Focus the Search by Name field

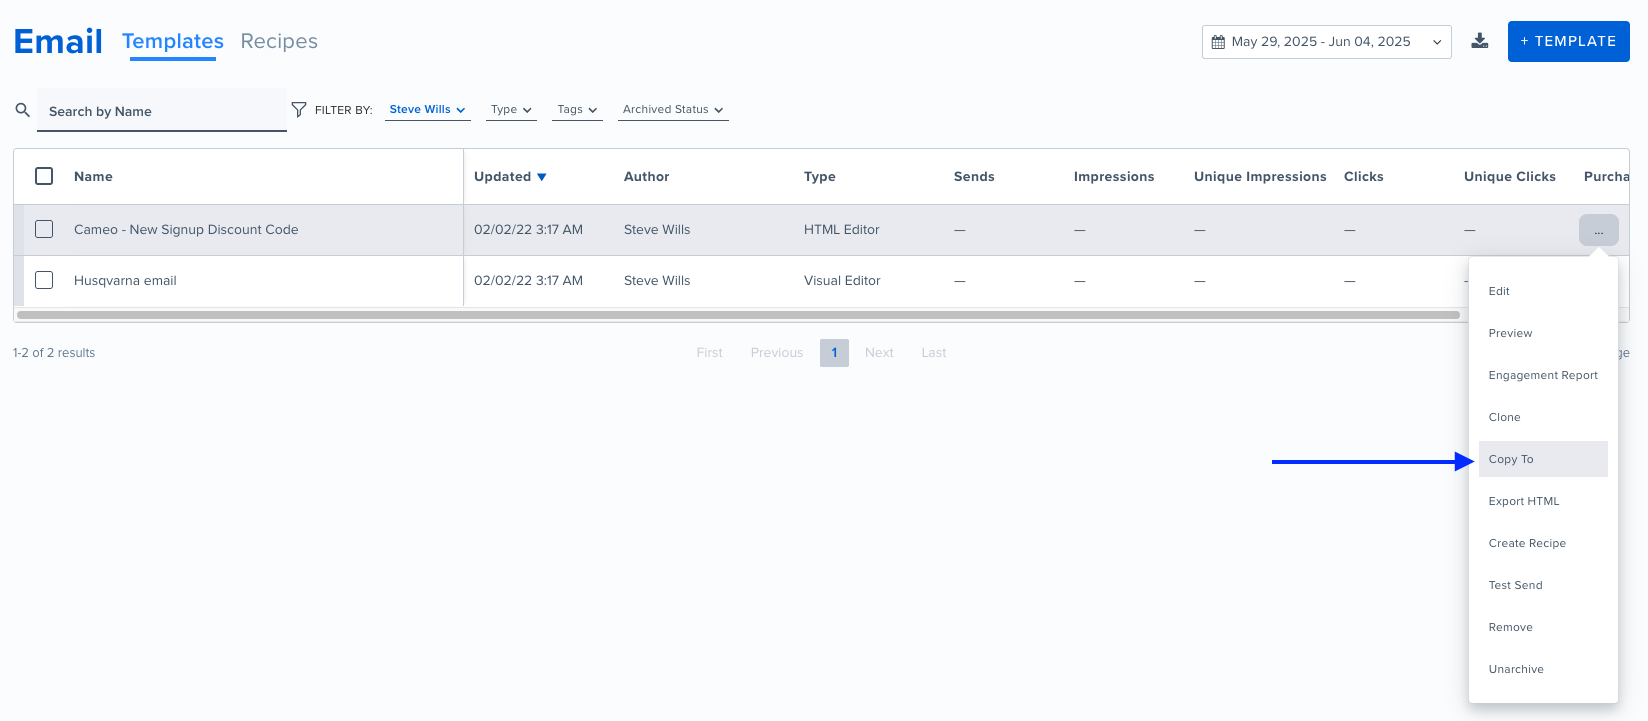click(x=162, y=111)
